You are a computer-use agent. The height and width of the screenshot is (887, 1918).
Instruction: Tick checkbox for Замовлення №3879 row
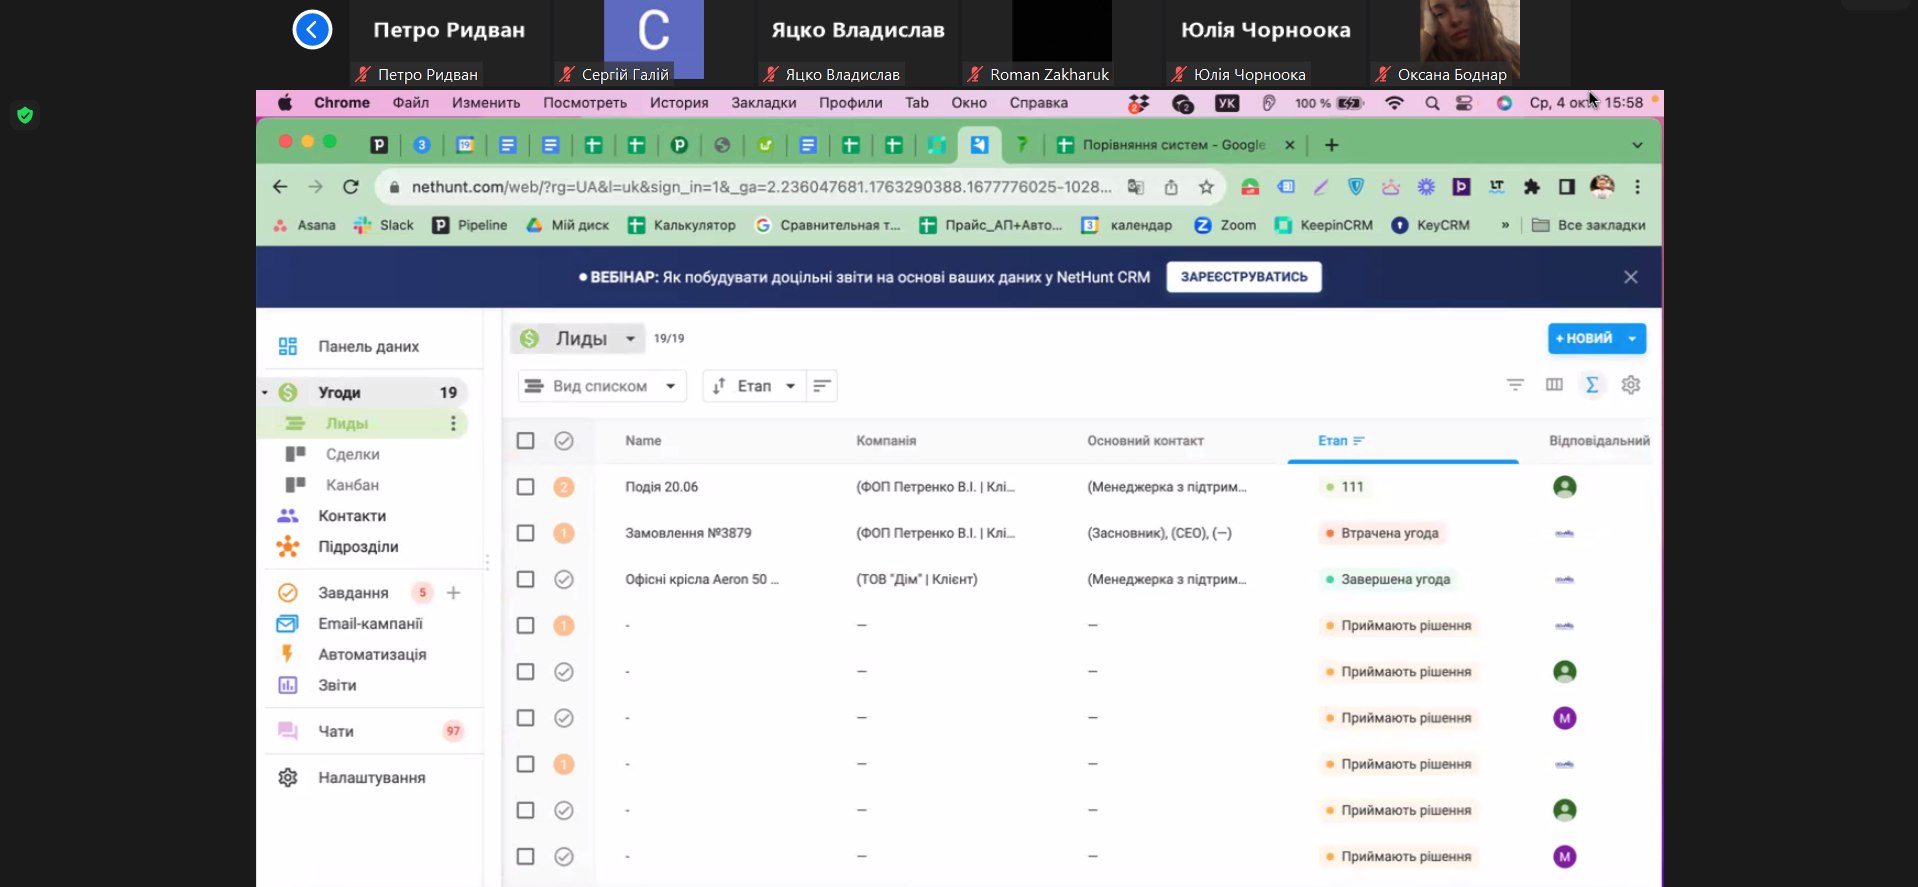(x=525, y=533)
